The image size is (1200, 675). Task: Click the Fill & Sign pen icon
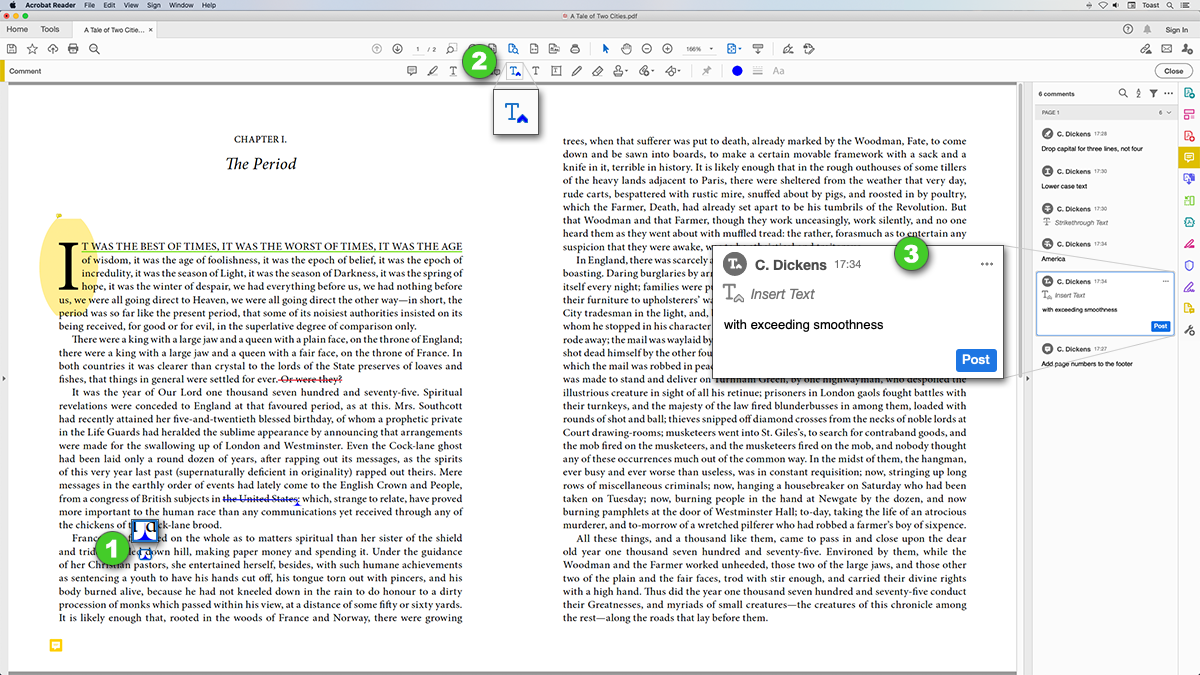tap(788, 48)
